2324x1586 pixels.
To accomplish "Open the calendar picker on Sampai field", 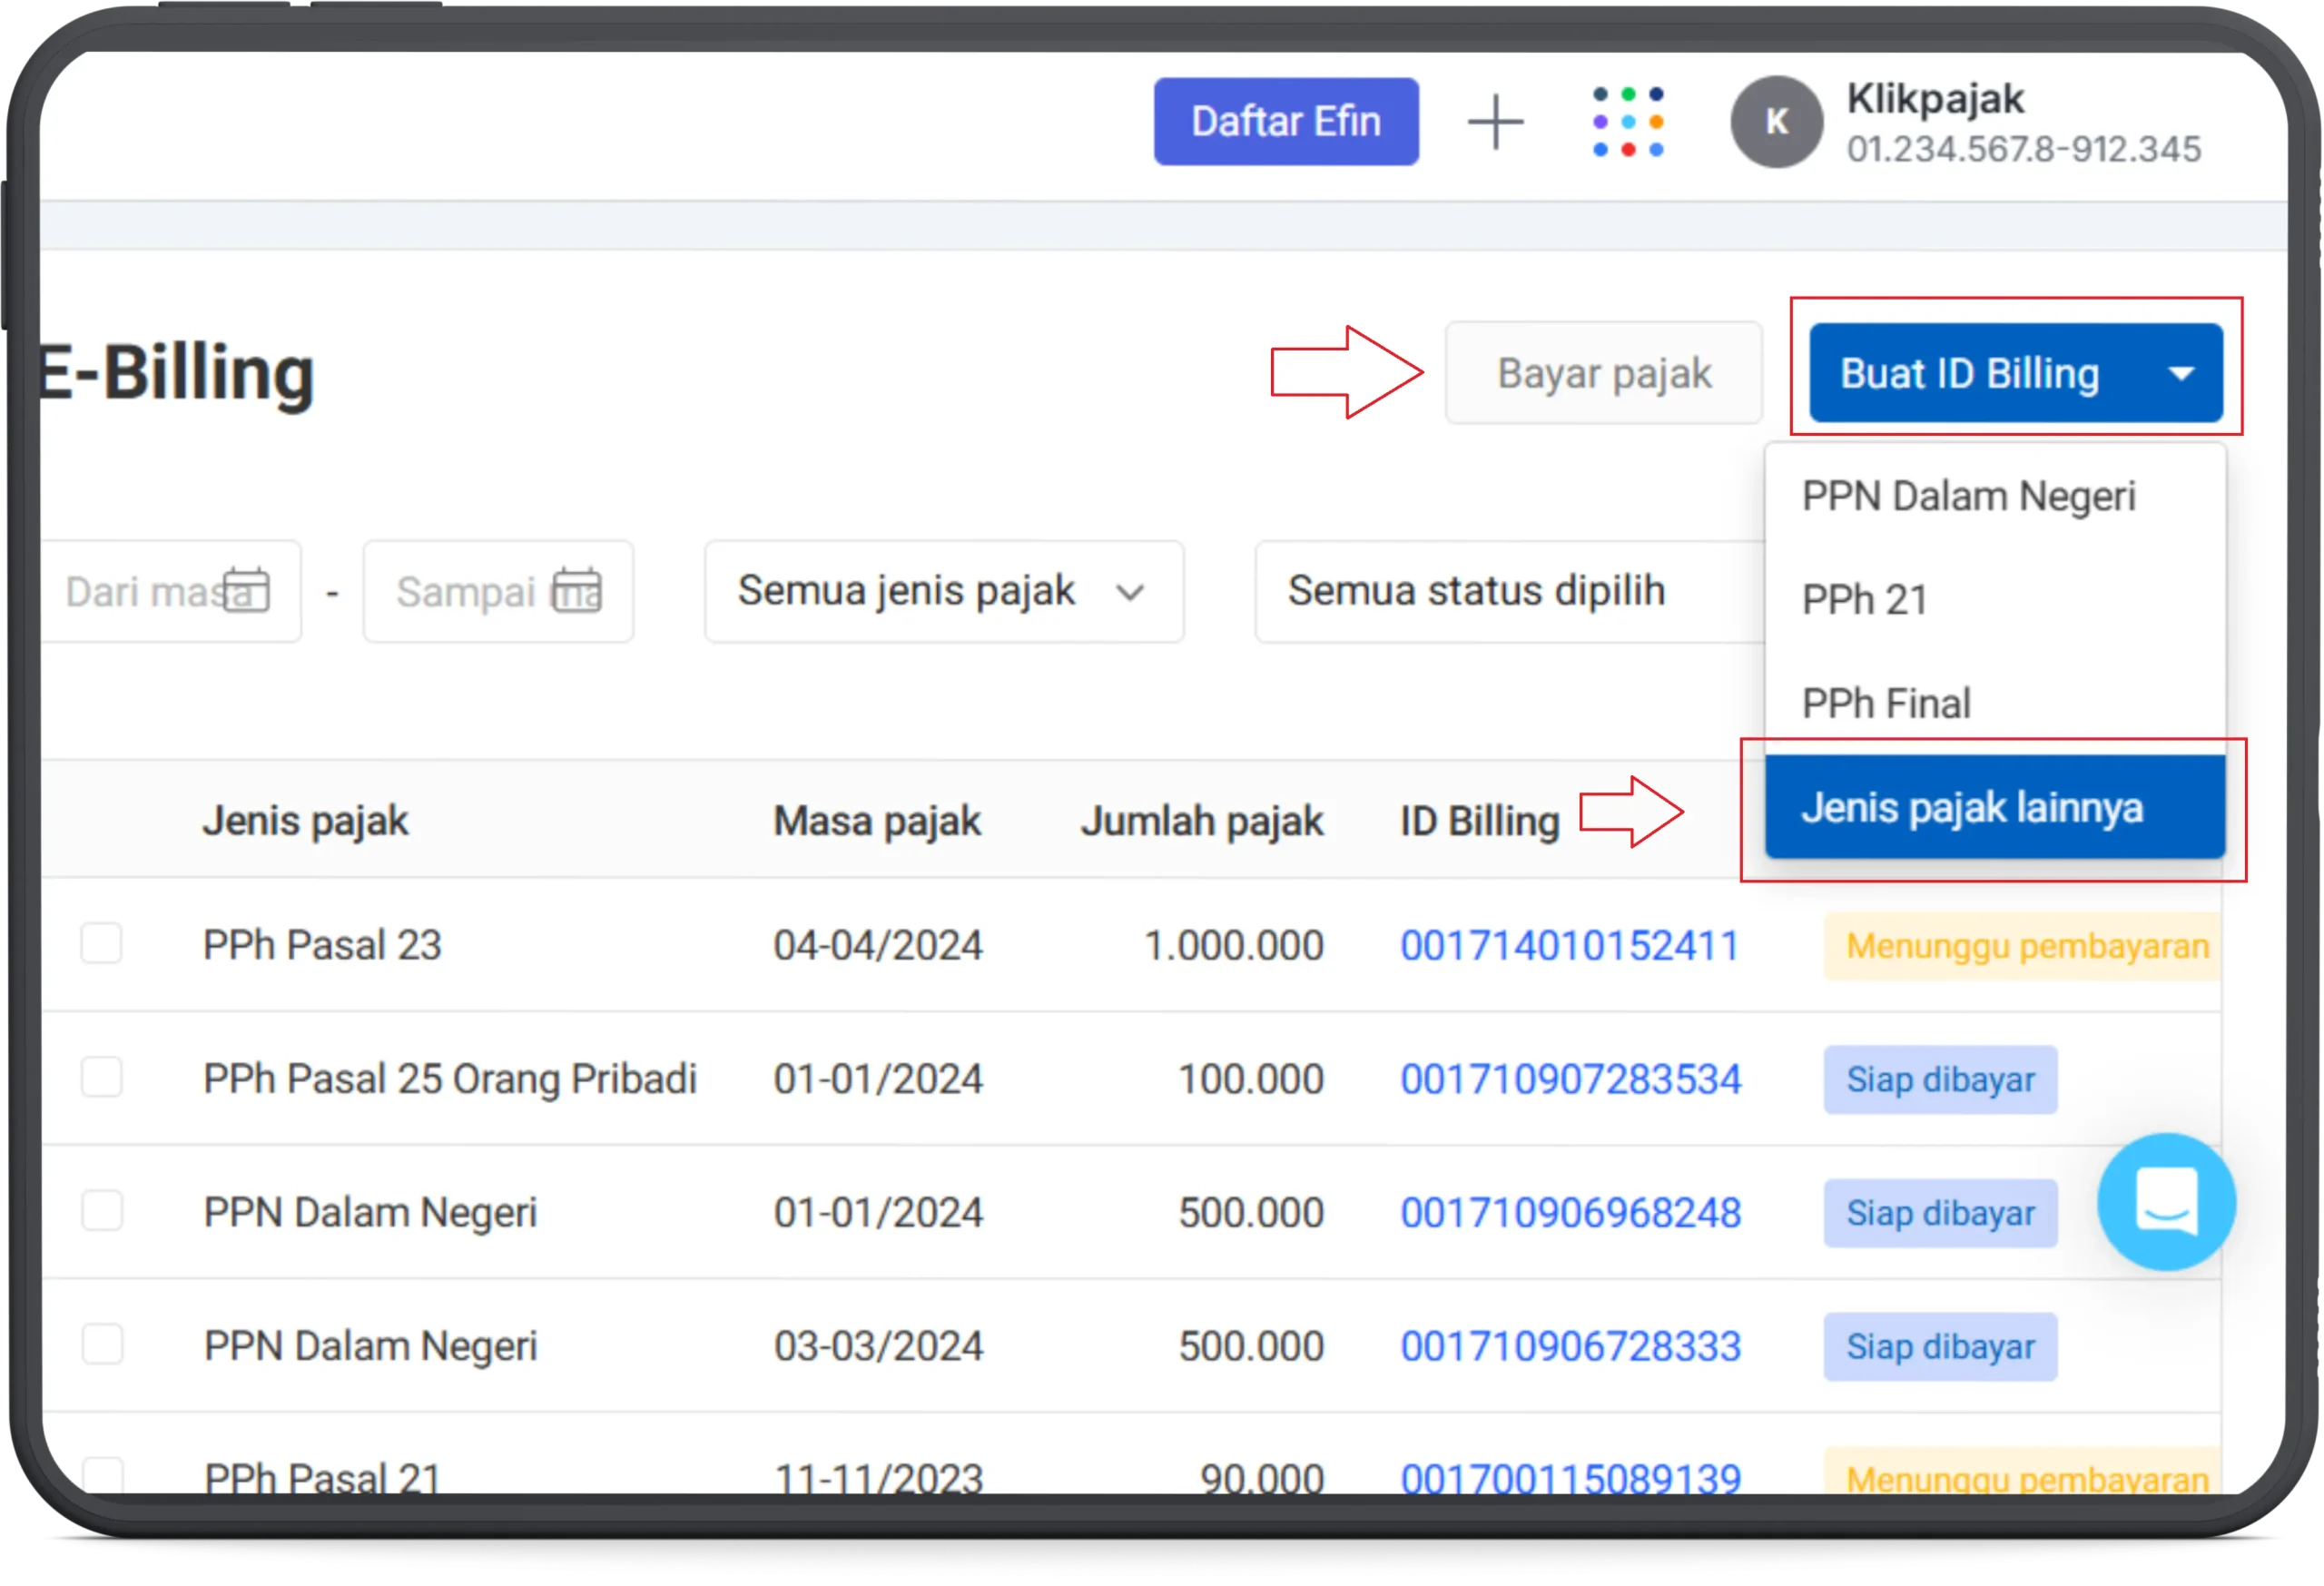I will pos(578,590).
